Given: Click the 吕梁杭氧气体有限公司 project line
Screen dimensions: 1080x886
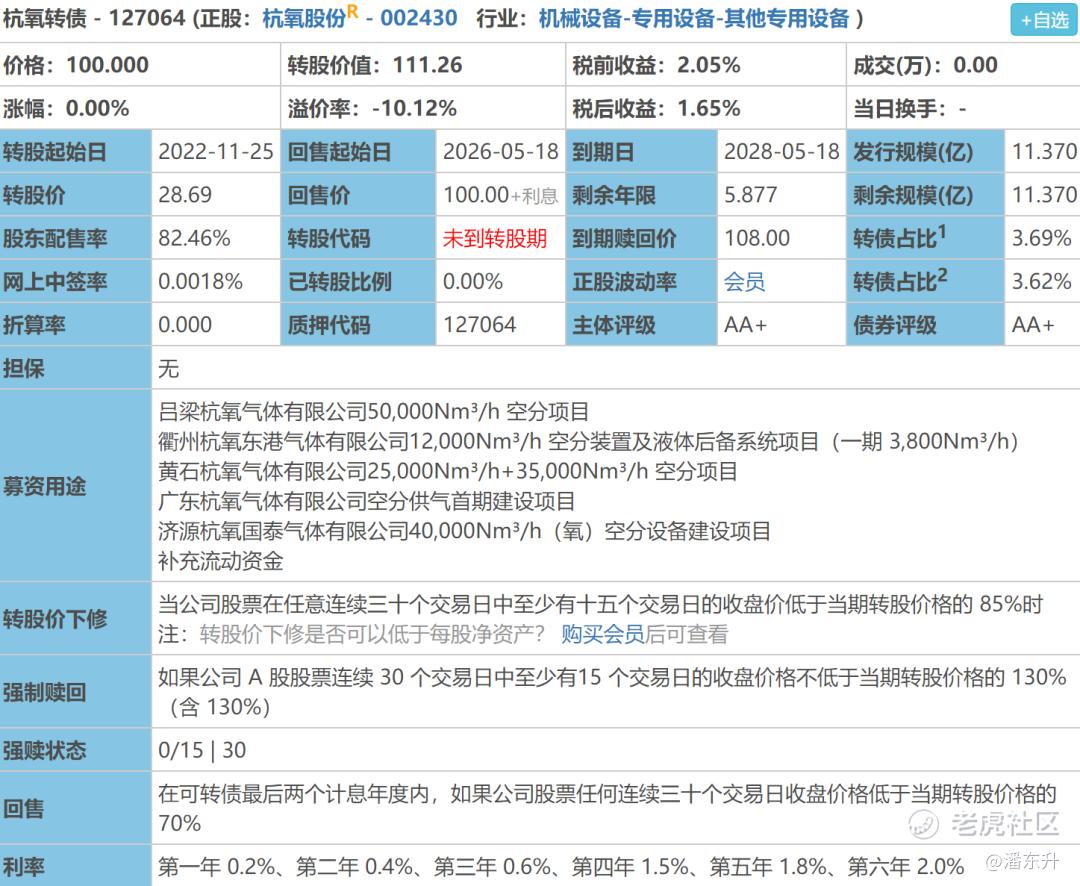Looking at the screenshot, I should pyautogui.click(x=373, y=412).
